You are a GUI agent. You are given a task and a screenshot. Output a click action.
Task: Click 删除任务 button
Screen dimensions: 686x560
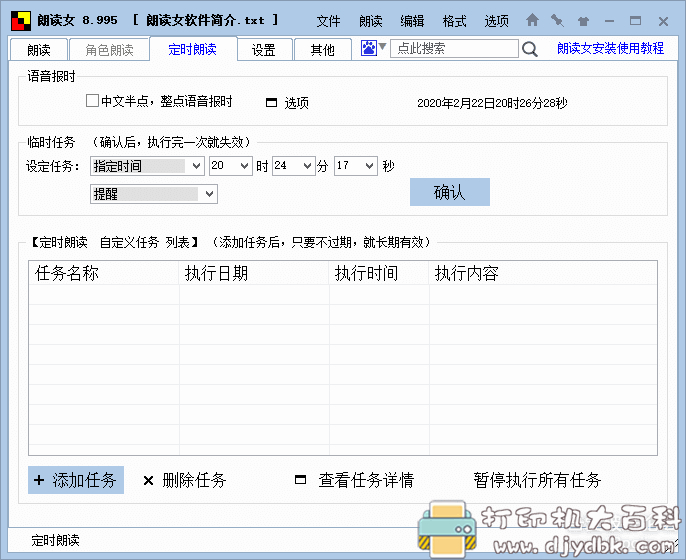click(185, 480)
